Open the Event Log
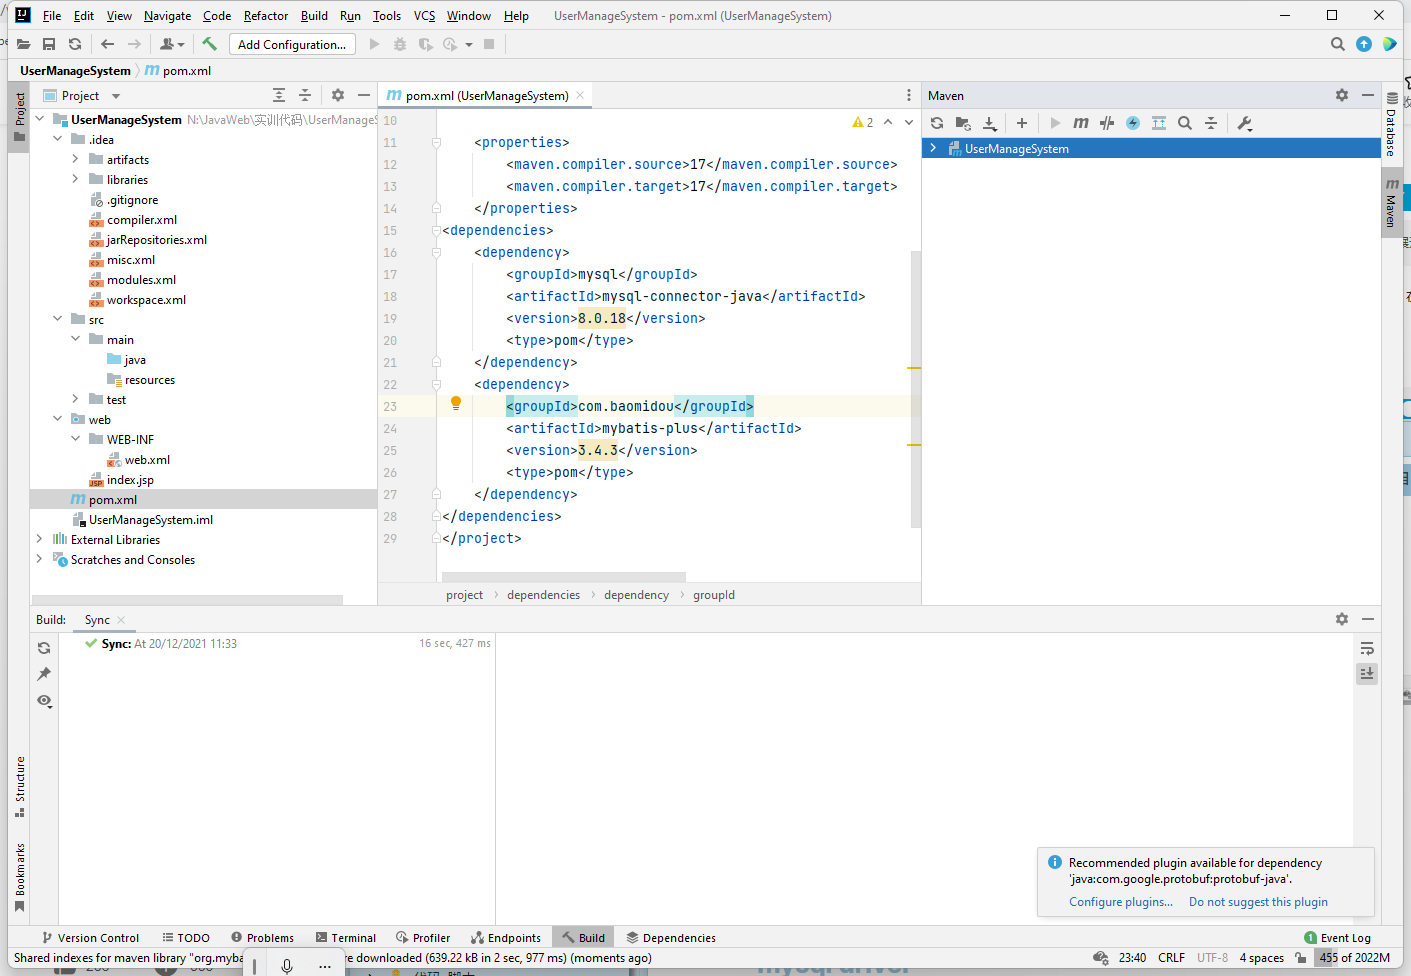Viewport: 1411px width, 976px height. pos(1338,938)
